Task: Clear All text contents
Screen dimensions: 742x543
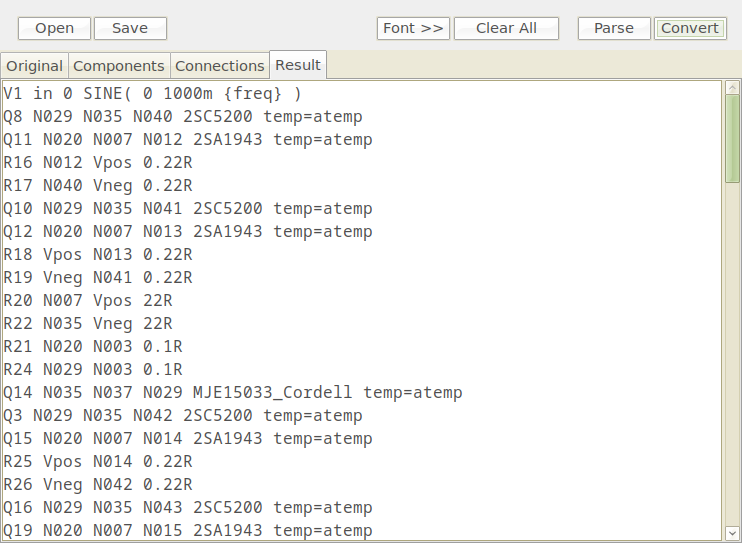Action: pos(506,28)
